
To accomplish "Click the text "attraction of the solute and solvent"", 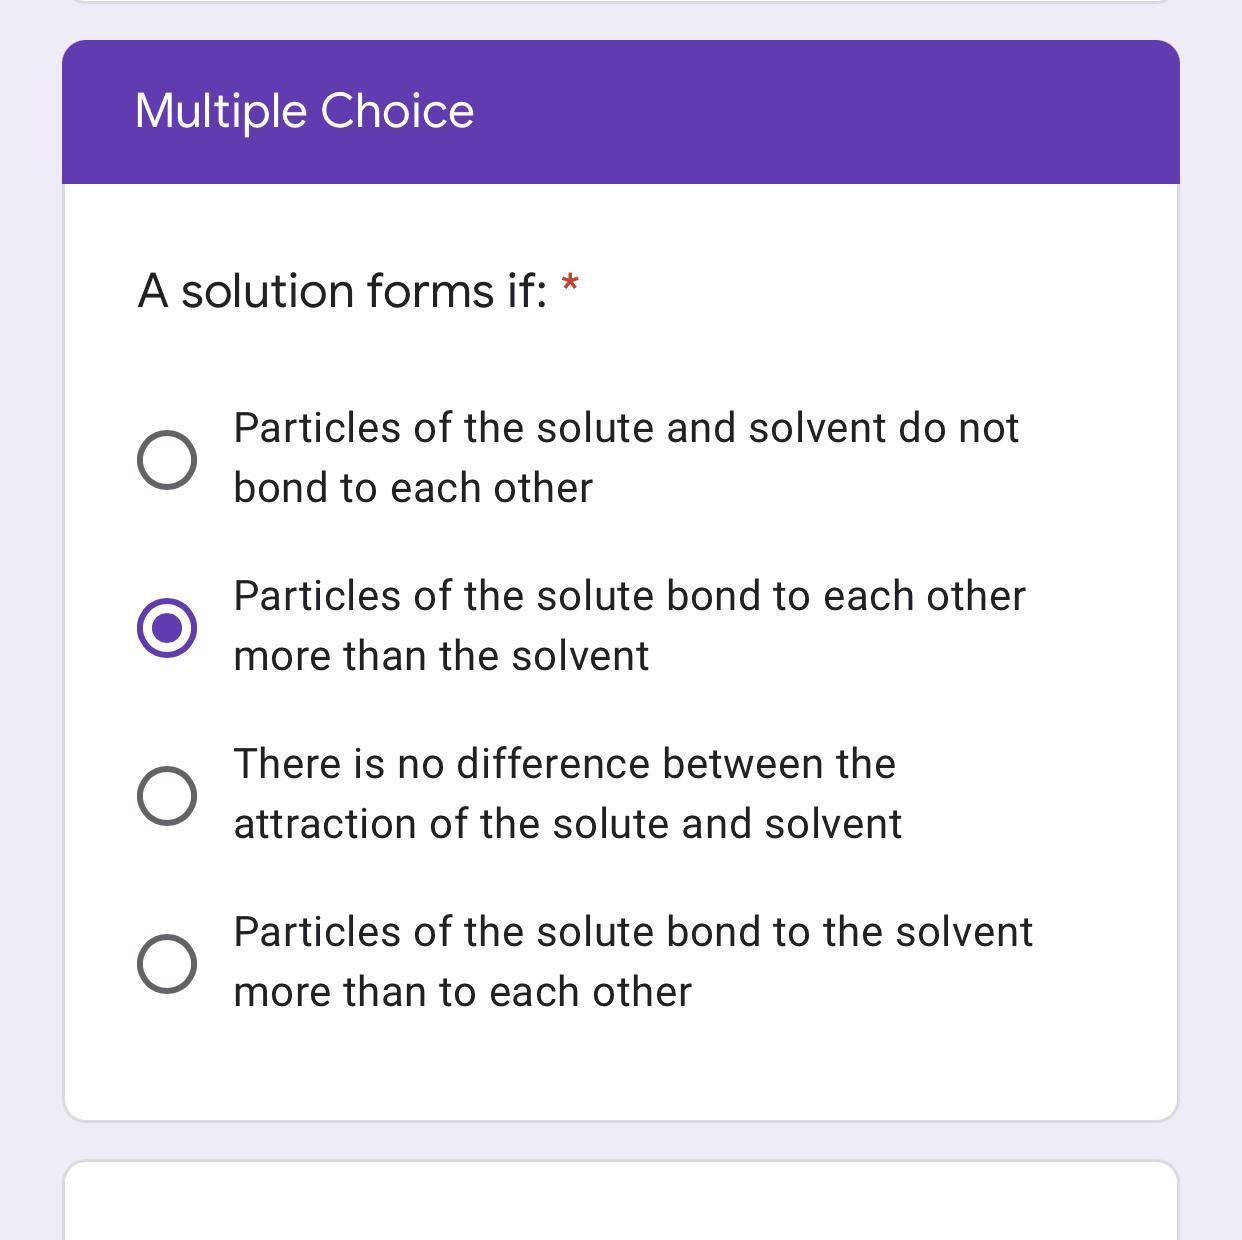I will click(x=567, y=824).
